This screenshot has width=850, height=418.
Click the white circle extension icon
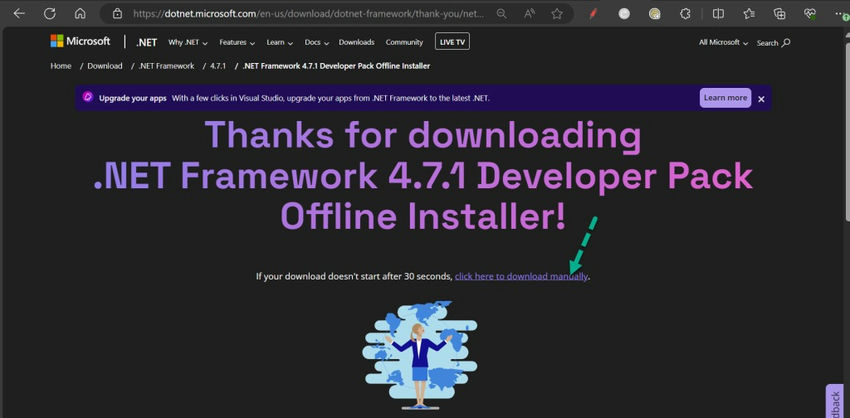pos(624,14)
